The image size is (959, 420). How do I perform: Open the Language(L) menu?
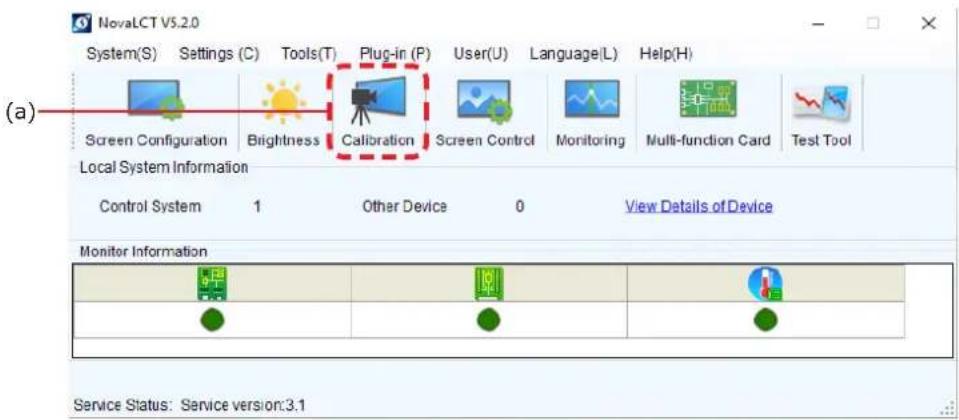[x=574, y=54]
